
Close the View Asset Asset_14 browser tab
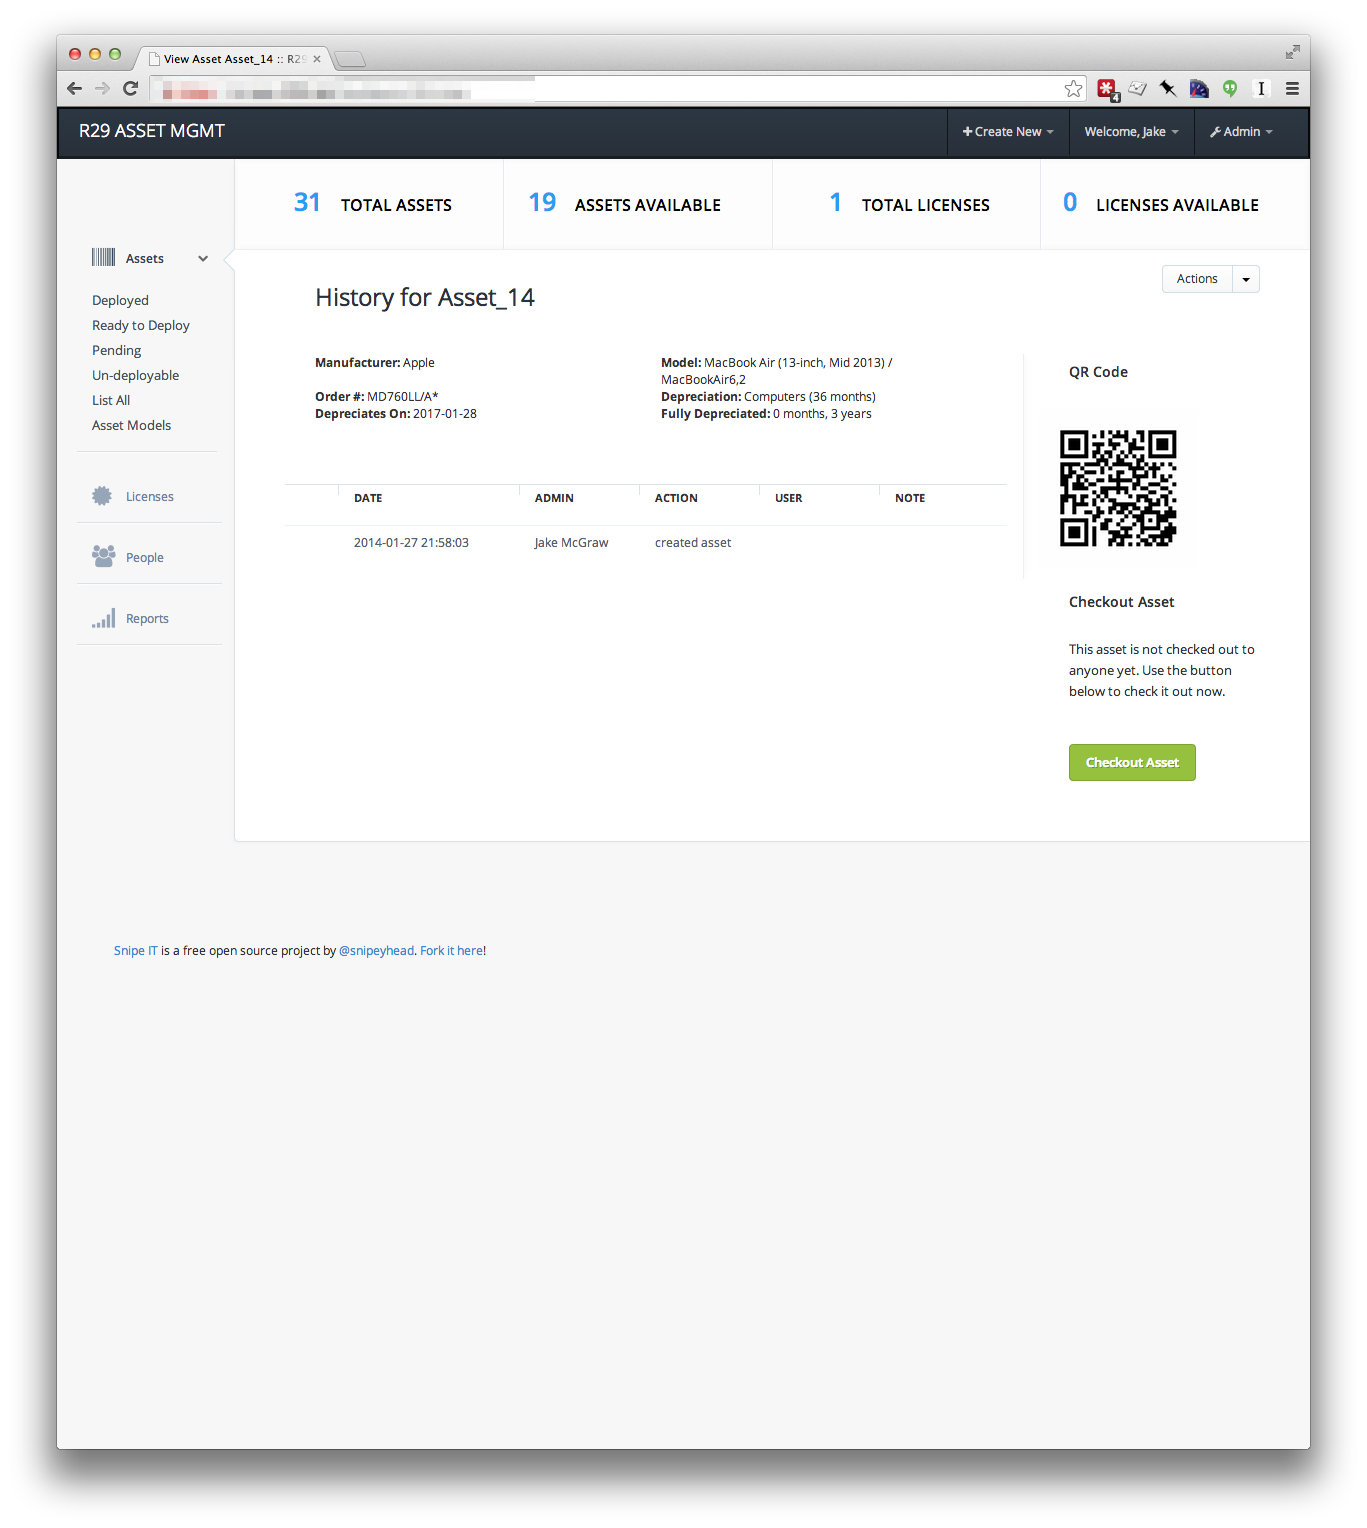[x=317, y=59]
